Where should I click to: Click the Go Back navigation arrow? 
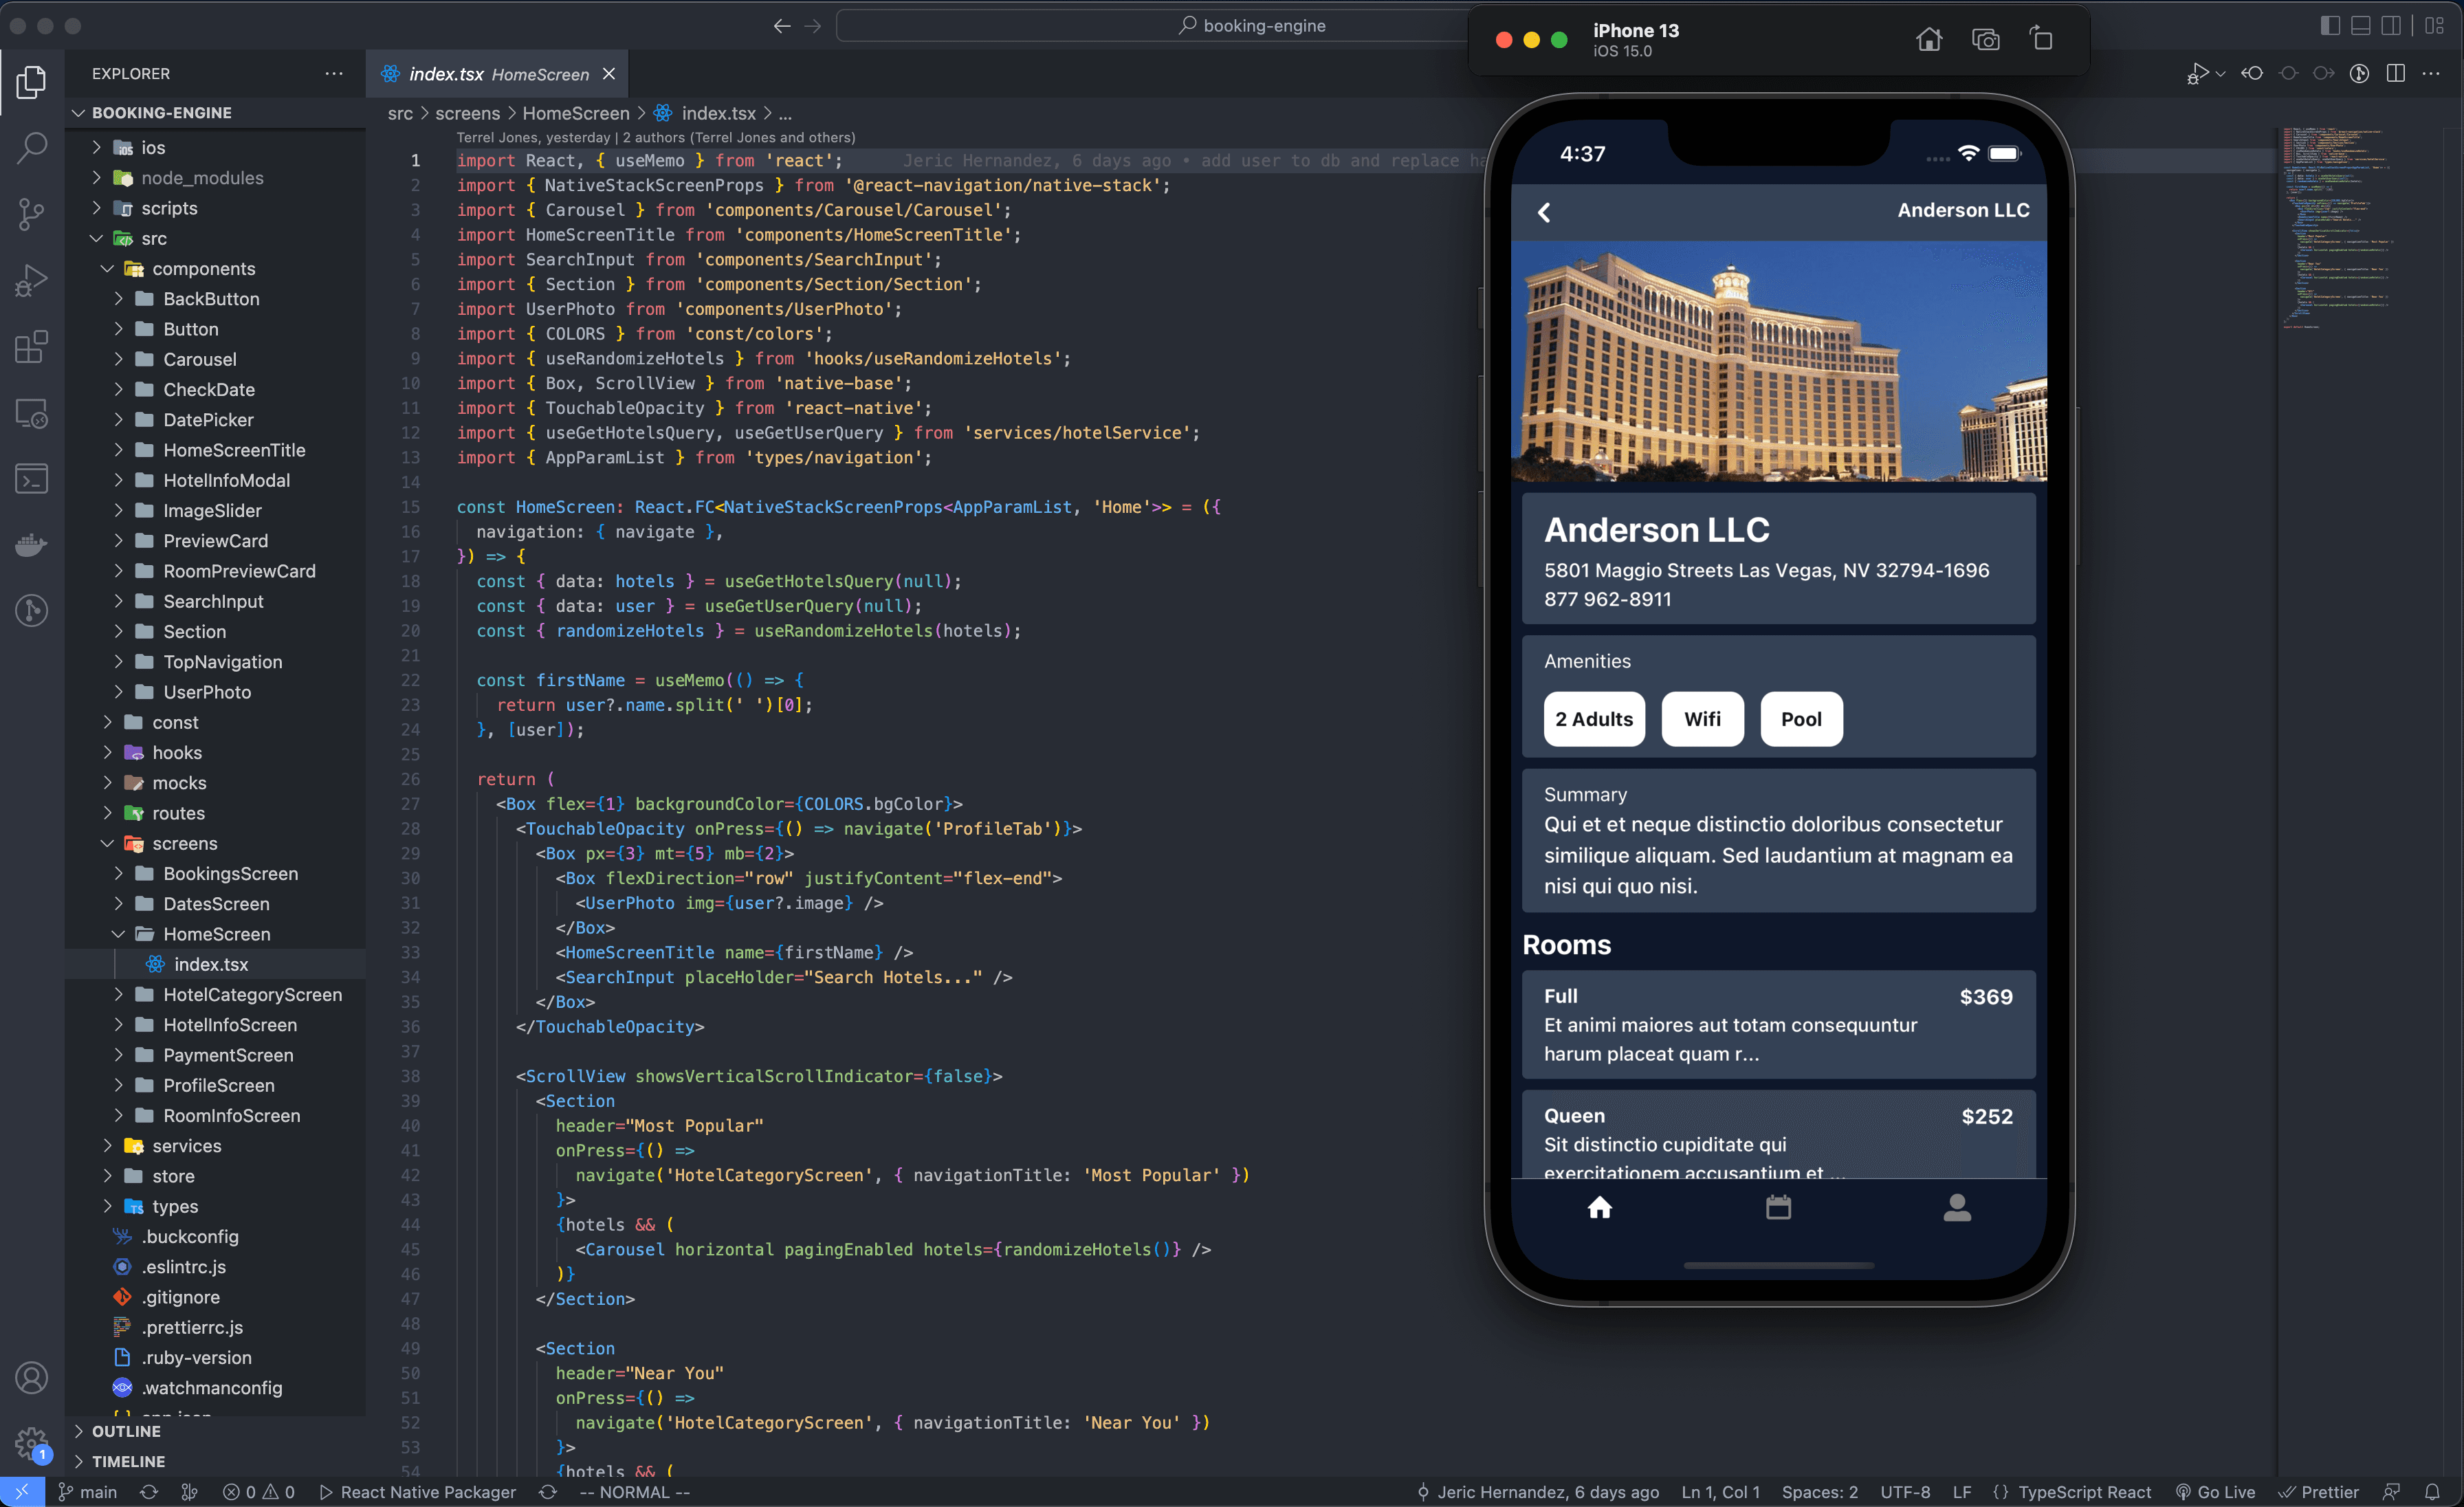pos(782,26)
